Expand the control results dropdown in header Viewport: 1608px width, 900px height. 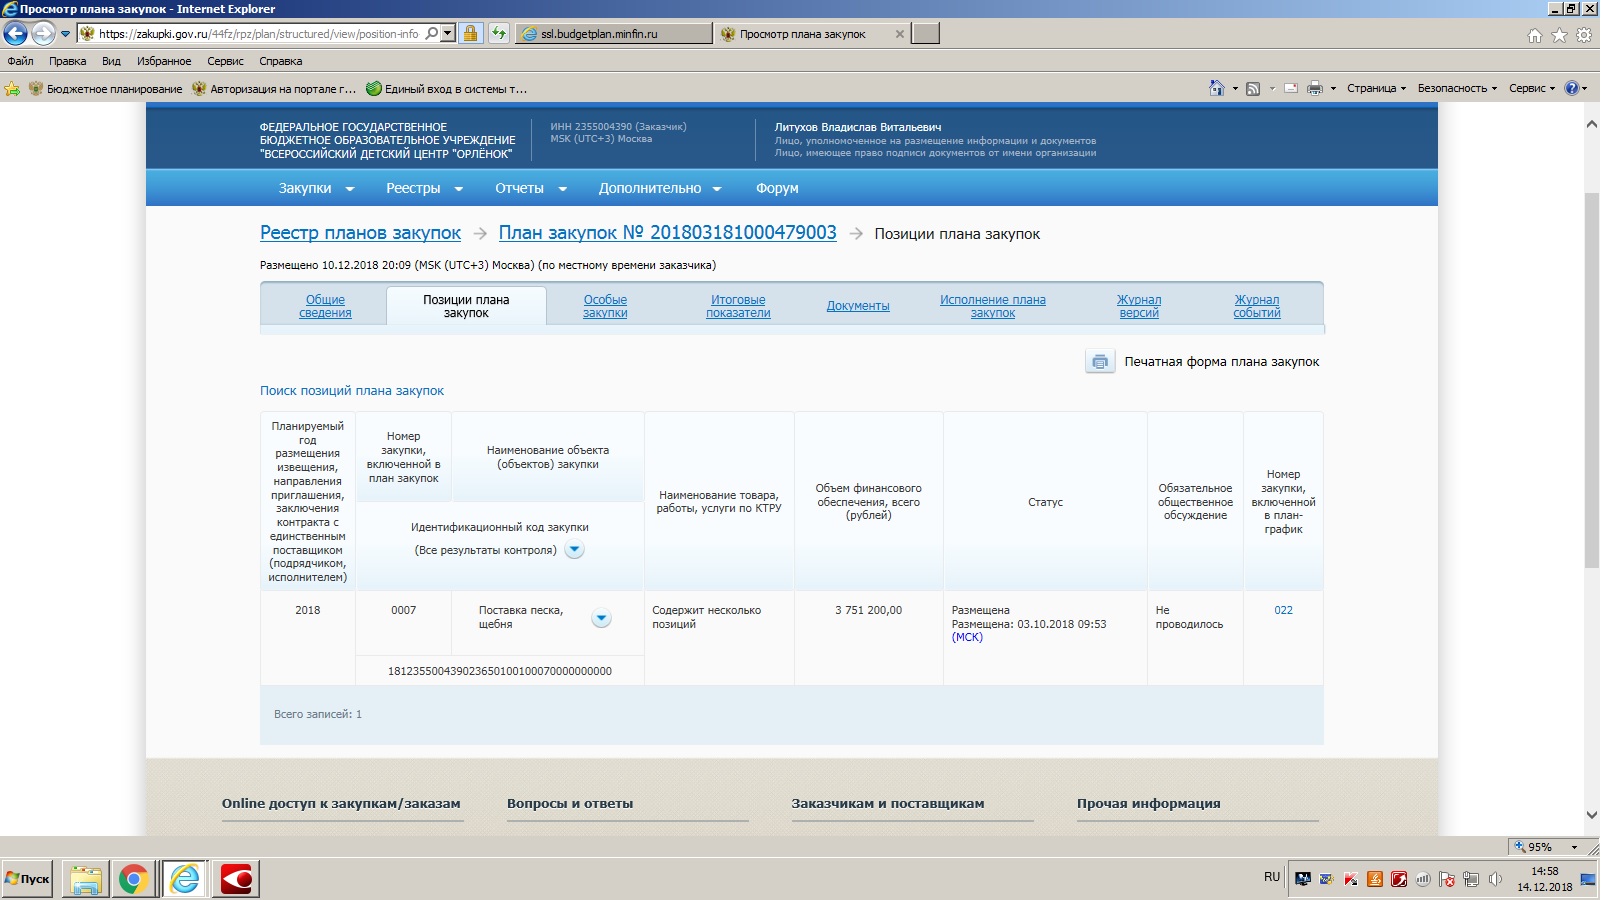click(x=574, y=550)
